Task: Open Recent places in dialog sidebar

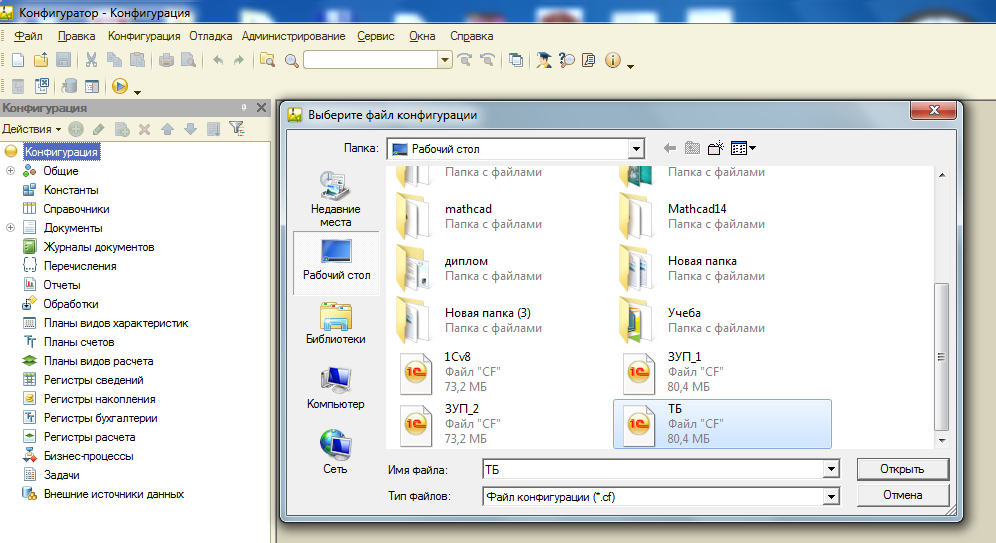Action: tap(335, 199)
